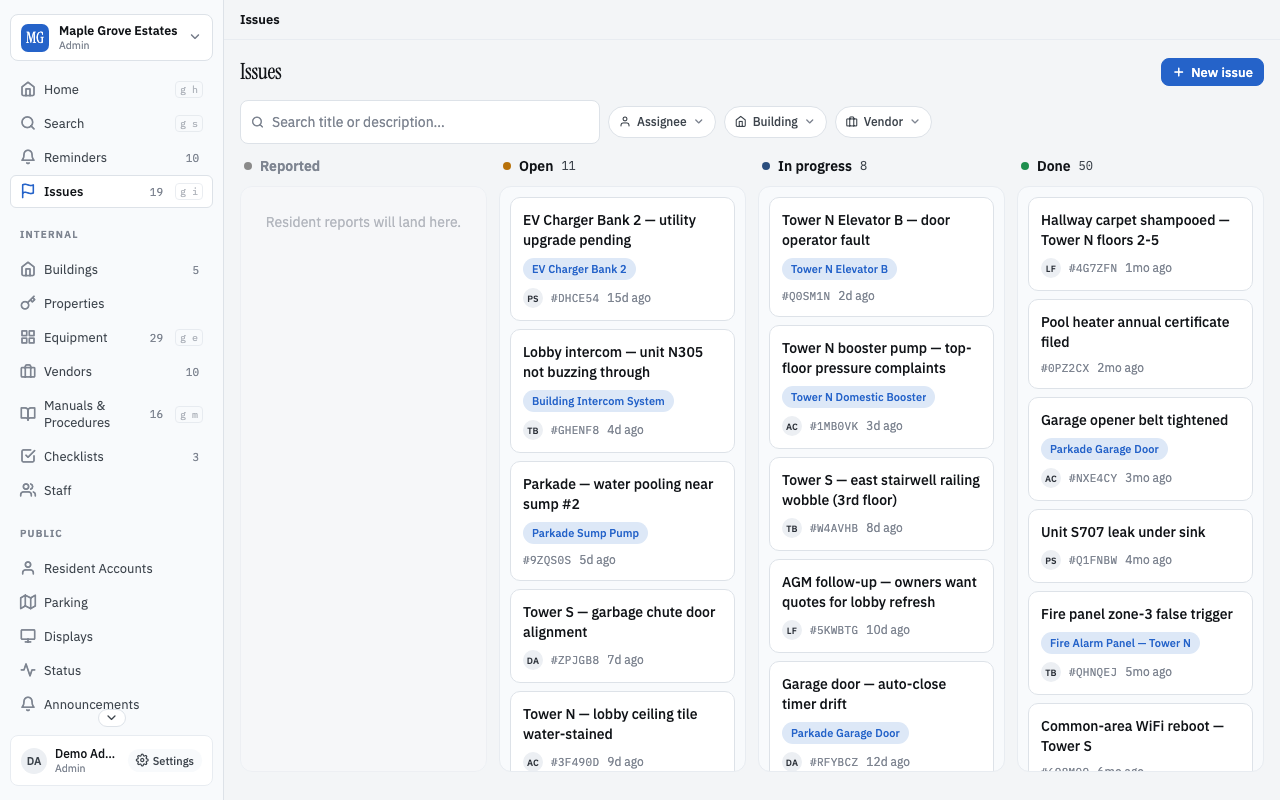Click the Announcements bell icon
1280x800 pixels.
(x=28, y=704)
